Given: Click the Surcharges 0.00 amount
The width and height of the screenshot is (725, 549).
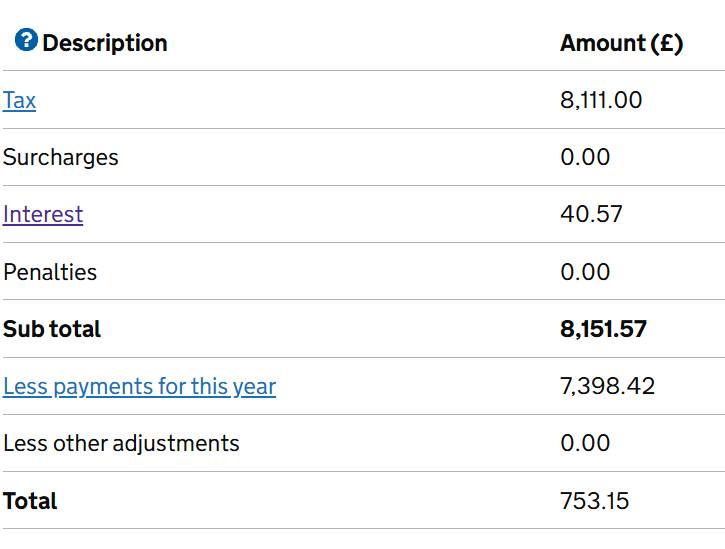Looking at the screenshot, I should tap(585, 157).
